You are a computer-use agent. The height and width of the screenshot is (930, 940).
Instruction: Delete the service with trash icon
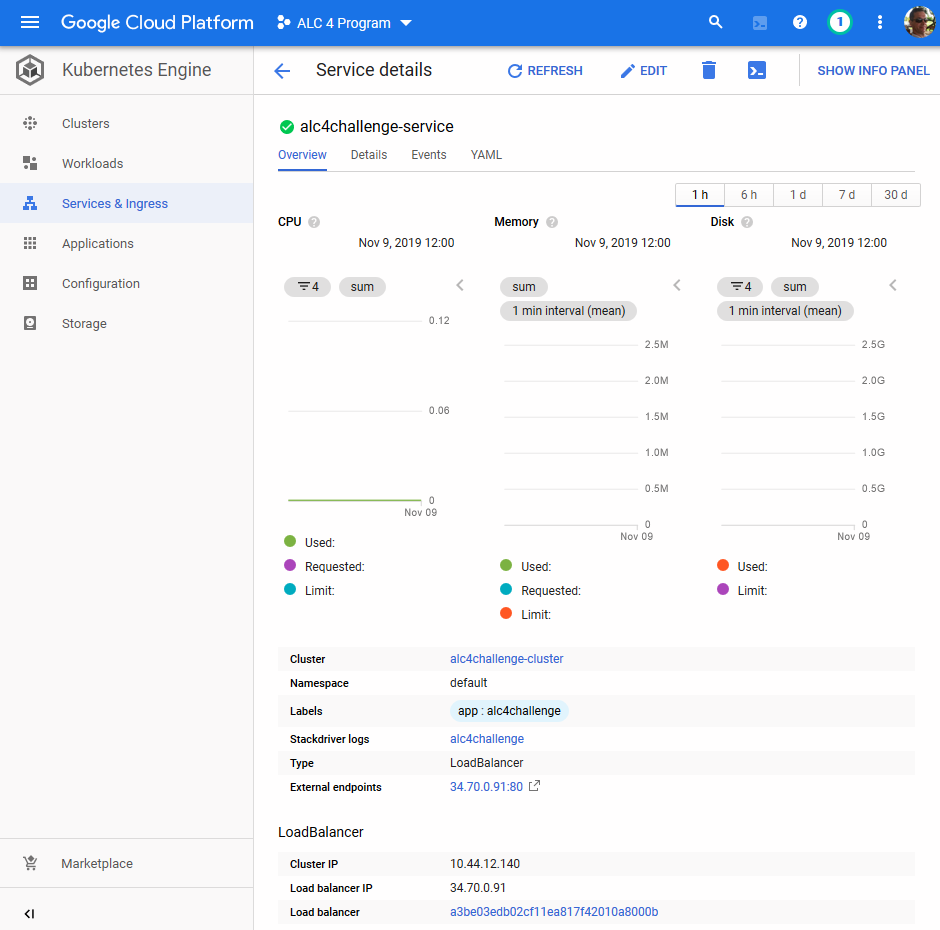coord(709,70)
